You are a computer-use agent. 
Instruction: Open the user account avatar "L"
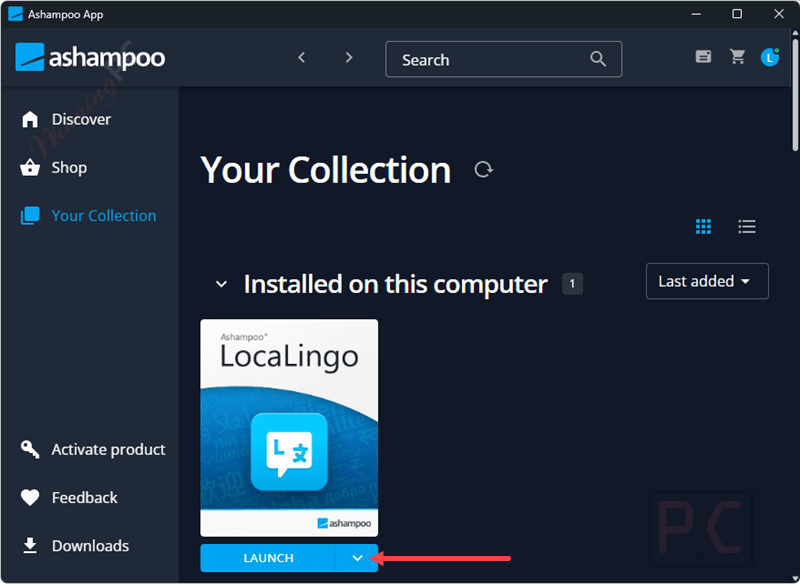[x=770, y=57]
